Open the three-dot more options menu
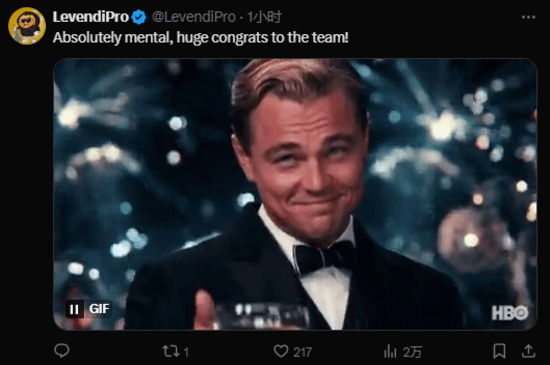 528,17
